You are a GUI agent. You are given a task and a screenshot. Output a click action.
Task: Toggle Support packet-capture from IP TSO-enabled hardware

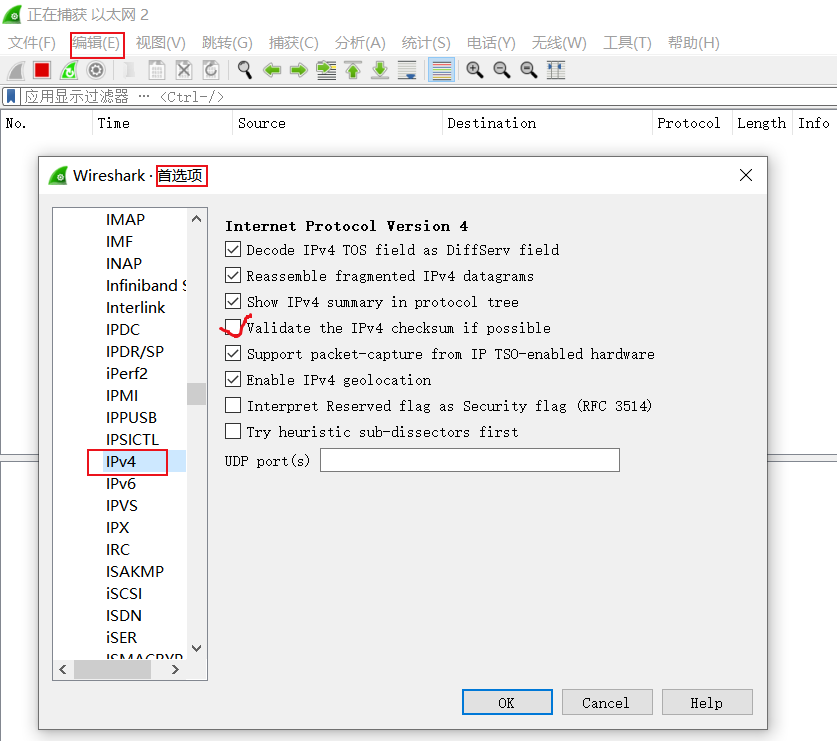point(233,353)
